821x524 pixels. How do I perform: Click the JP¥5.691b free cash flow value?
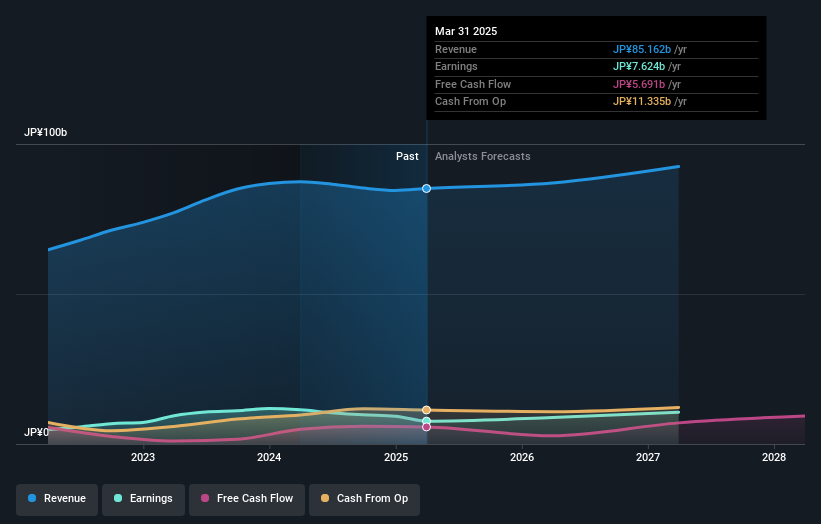639,84
